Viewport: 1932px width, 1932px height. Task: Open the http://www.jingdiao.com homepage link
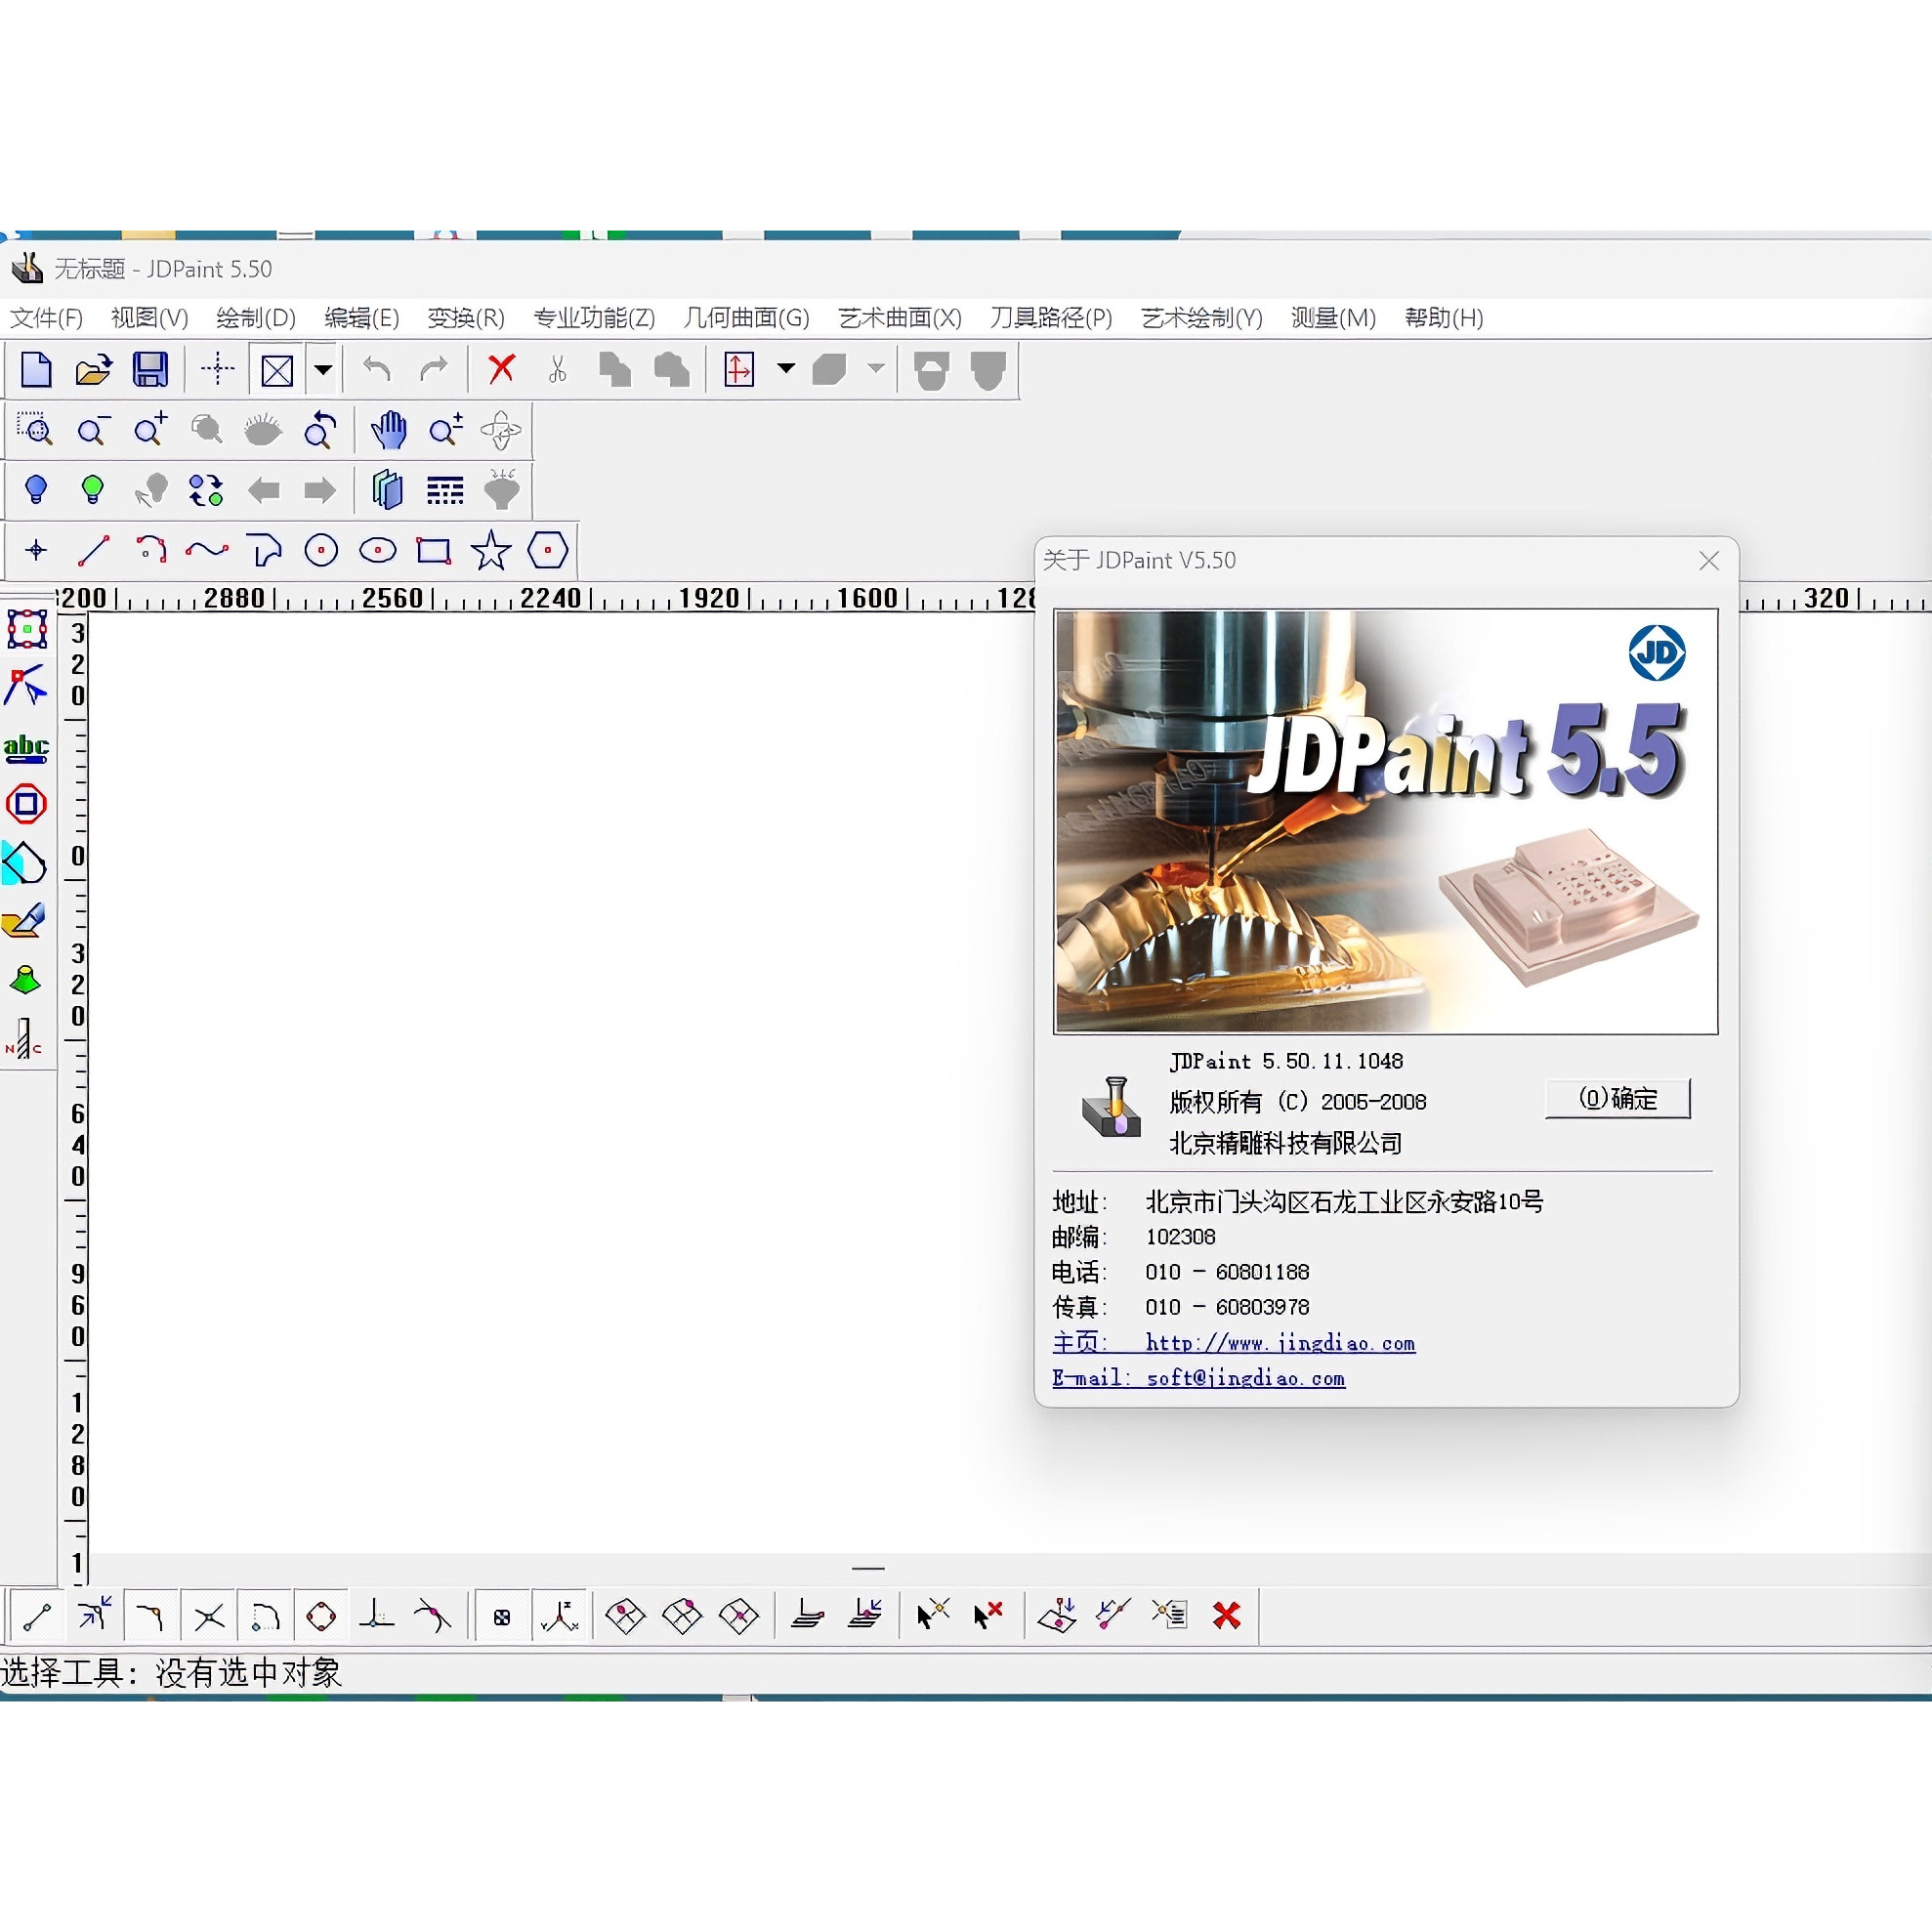tap(1280, 1343)
